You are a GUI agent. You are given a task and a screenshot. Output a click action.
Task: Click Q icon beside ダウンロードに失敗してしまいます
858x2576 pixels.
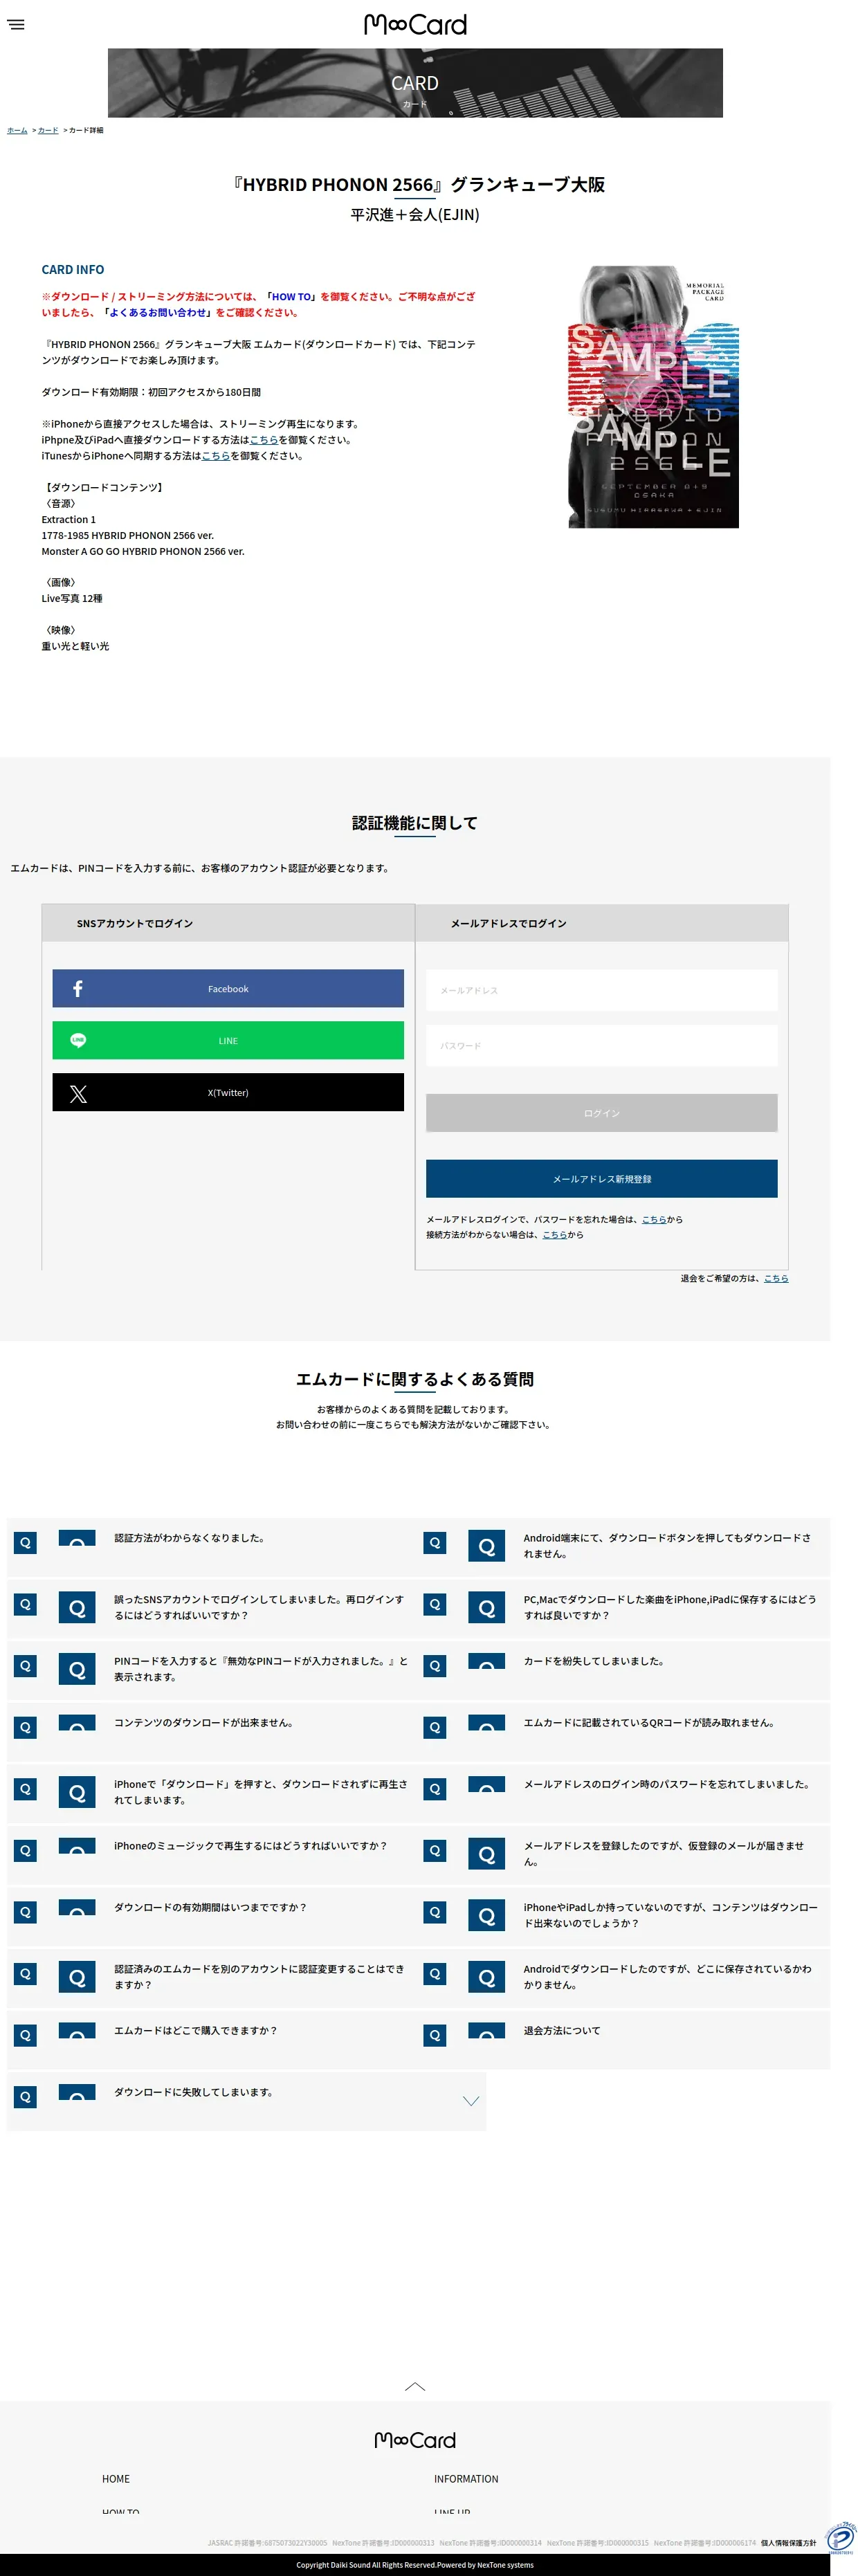(x=25, y=2097)
